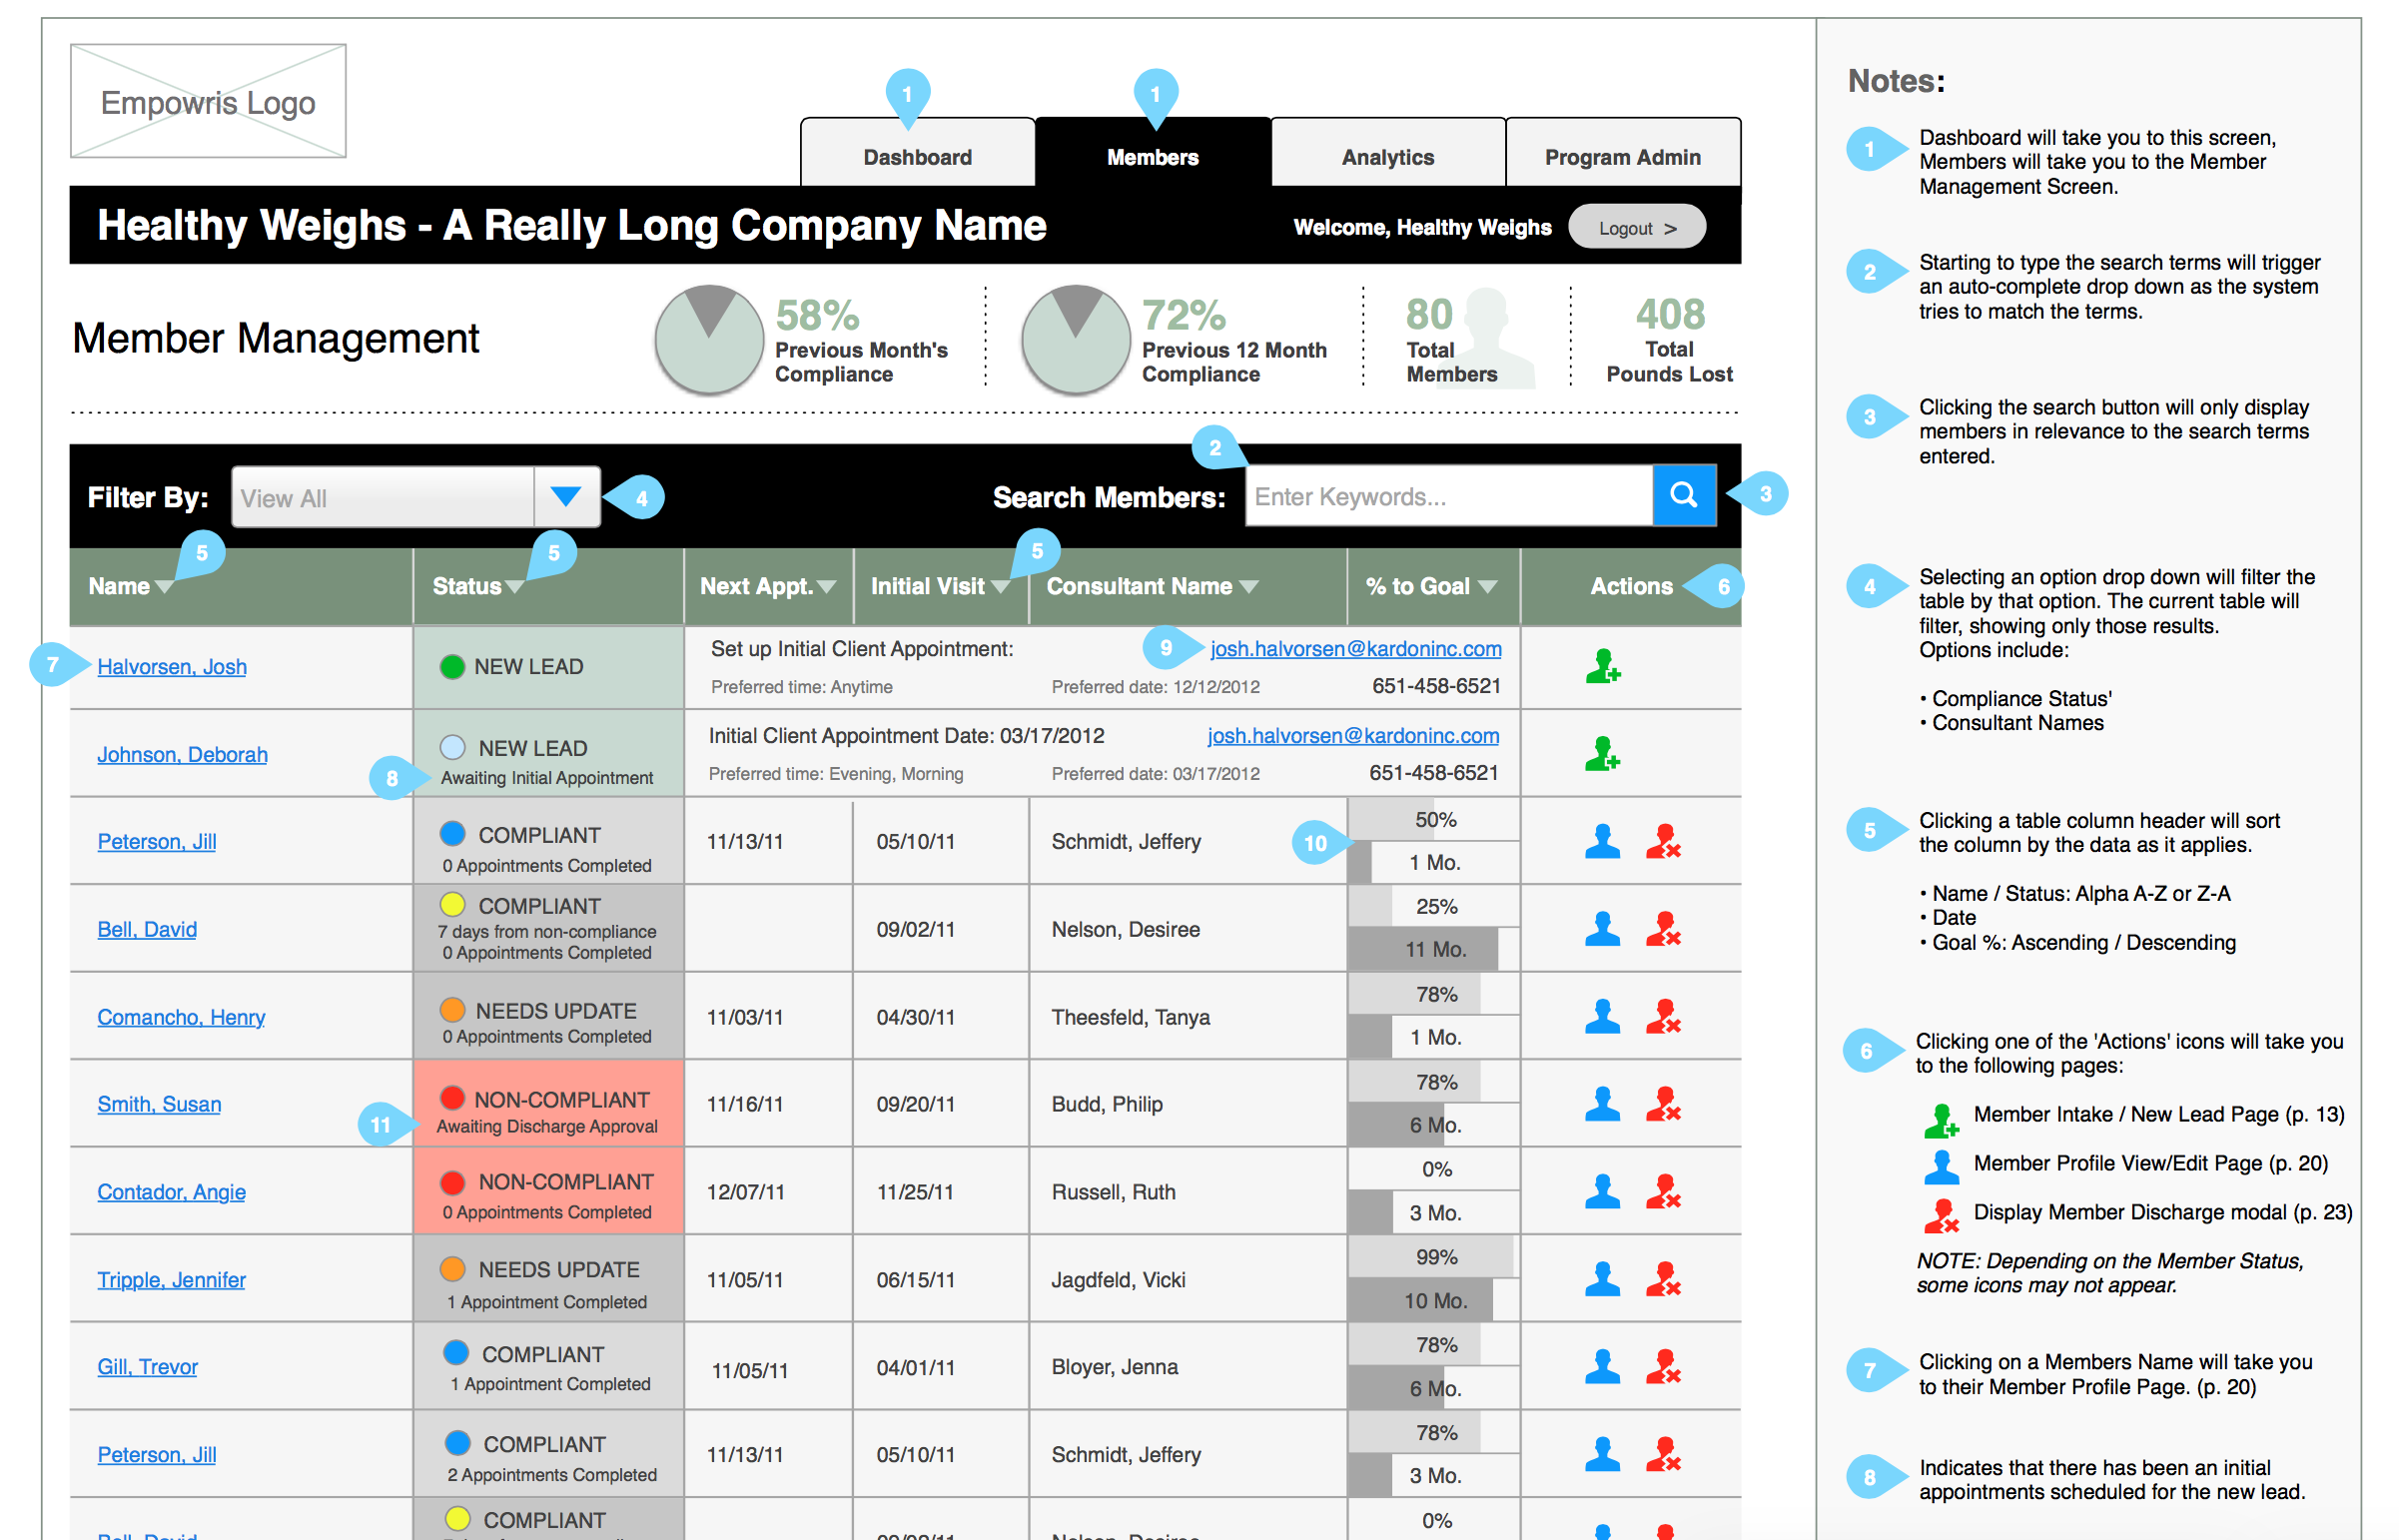Click discharge icon in Nelson, Desiree row
The image size is (2399, 1540).
(x=1663, y=929)
